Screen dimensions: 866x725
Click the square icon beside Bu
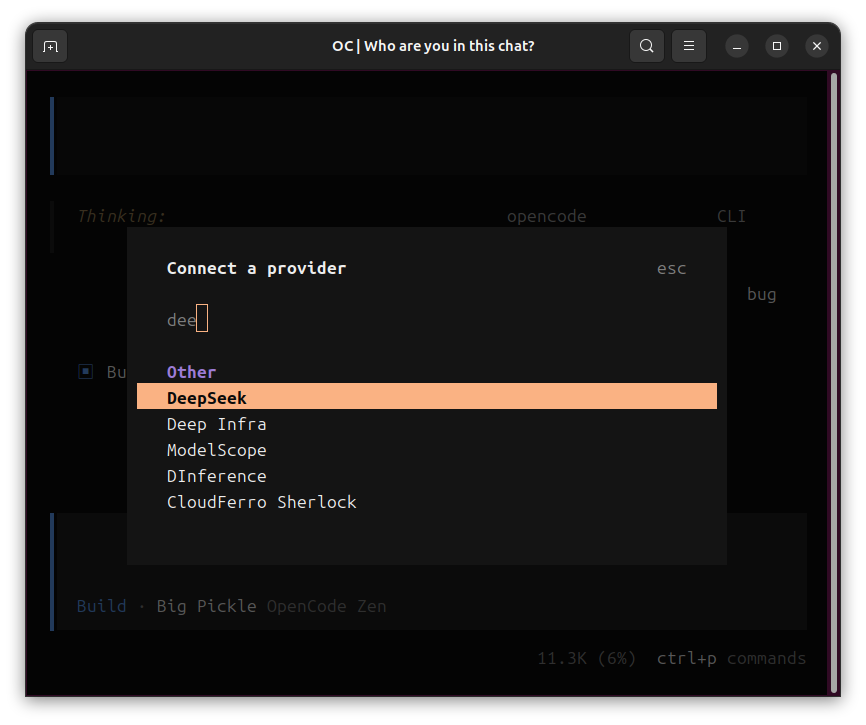(x=86, y=372)
